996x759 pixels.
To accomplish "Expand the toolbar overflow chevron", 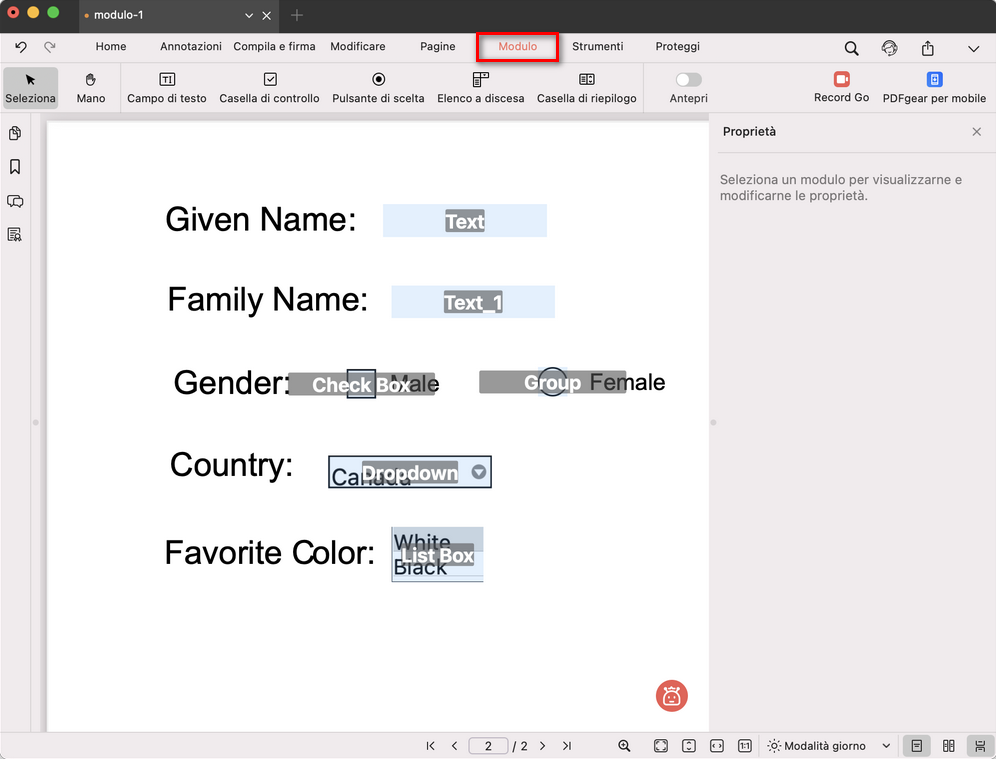I will click(973, 47).
